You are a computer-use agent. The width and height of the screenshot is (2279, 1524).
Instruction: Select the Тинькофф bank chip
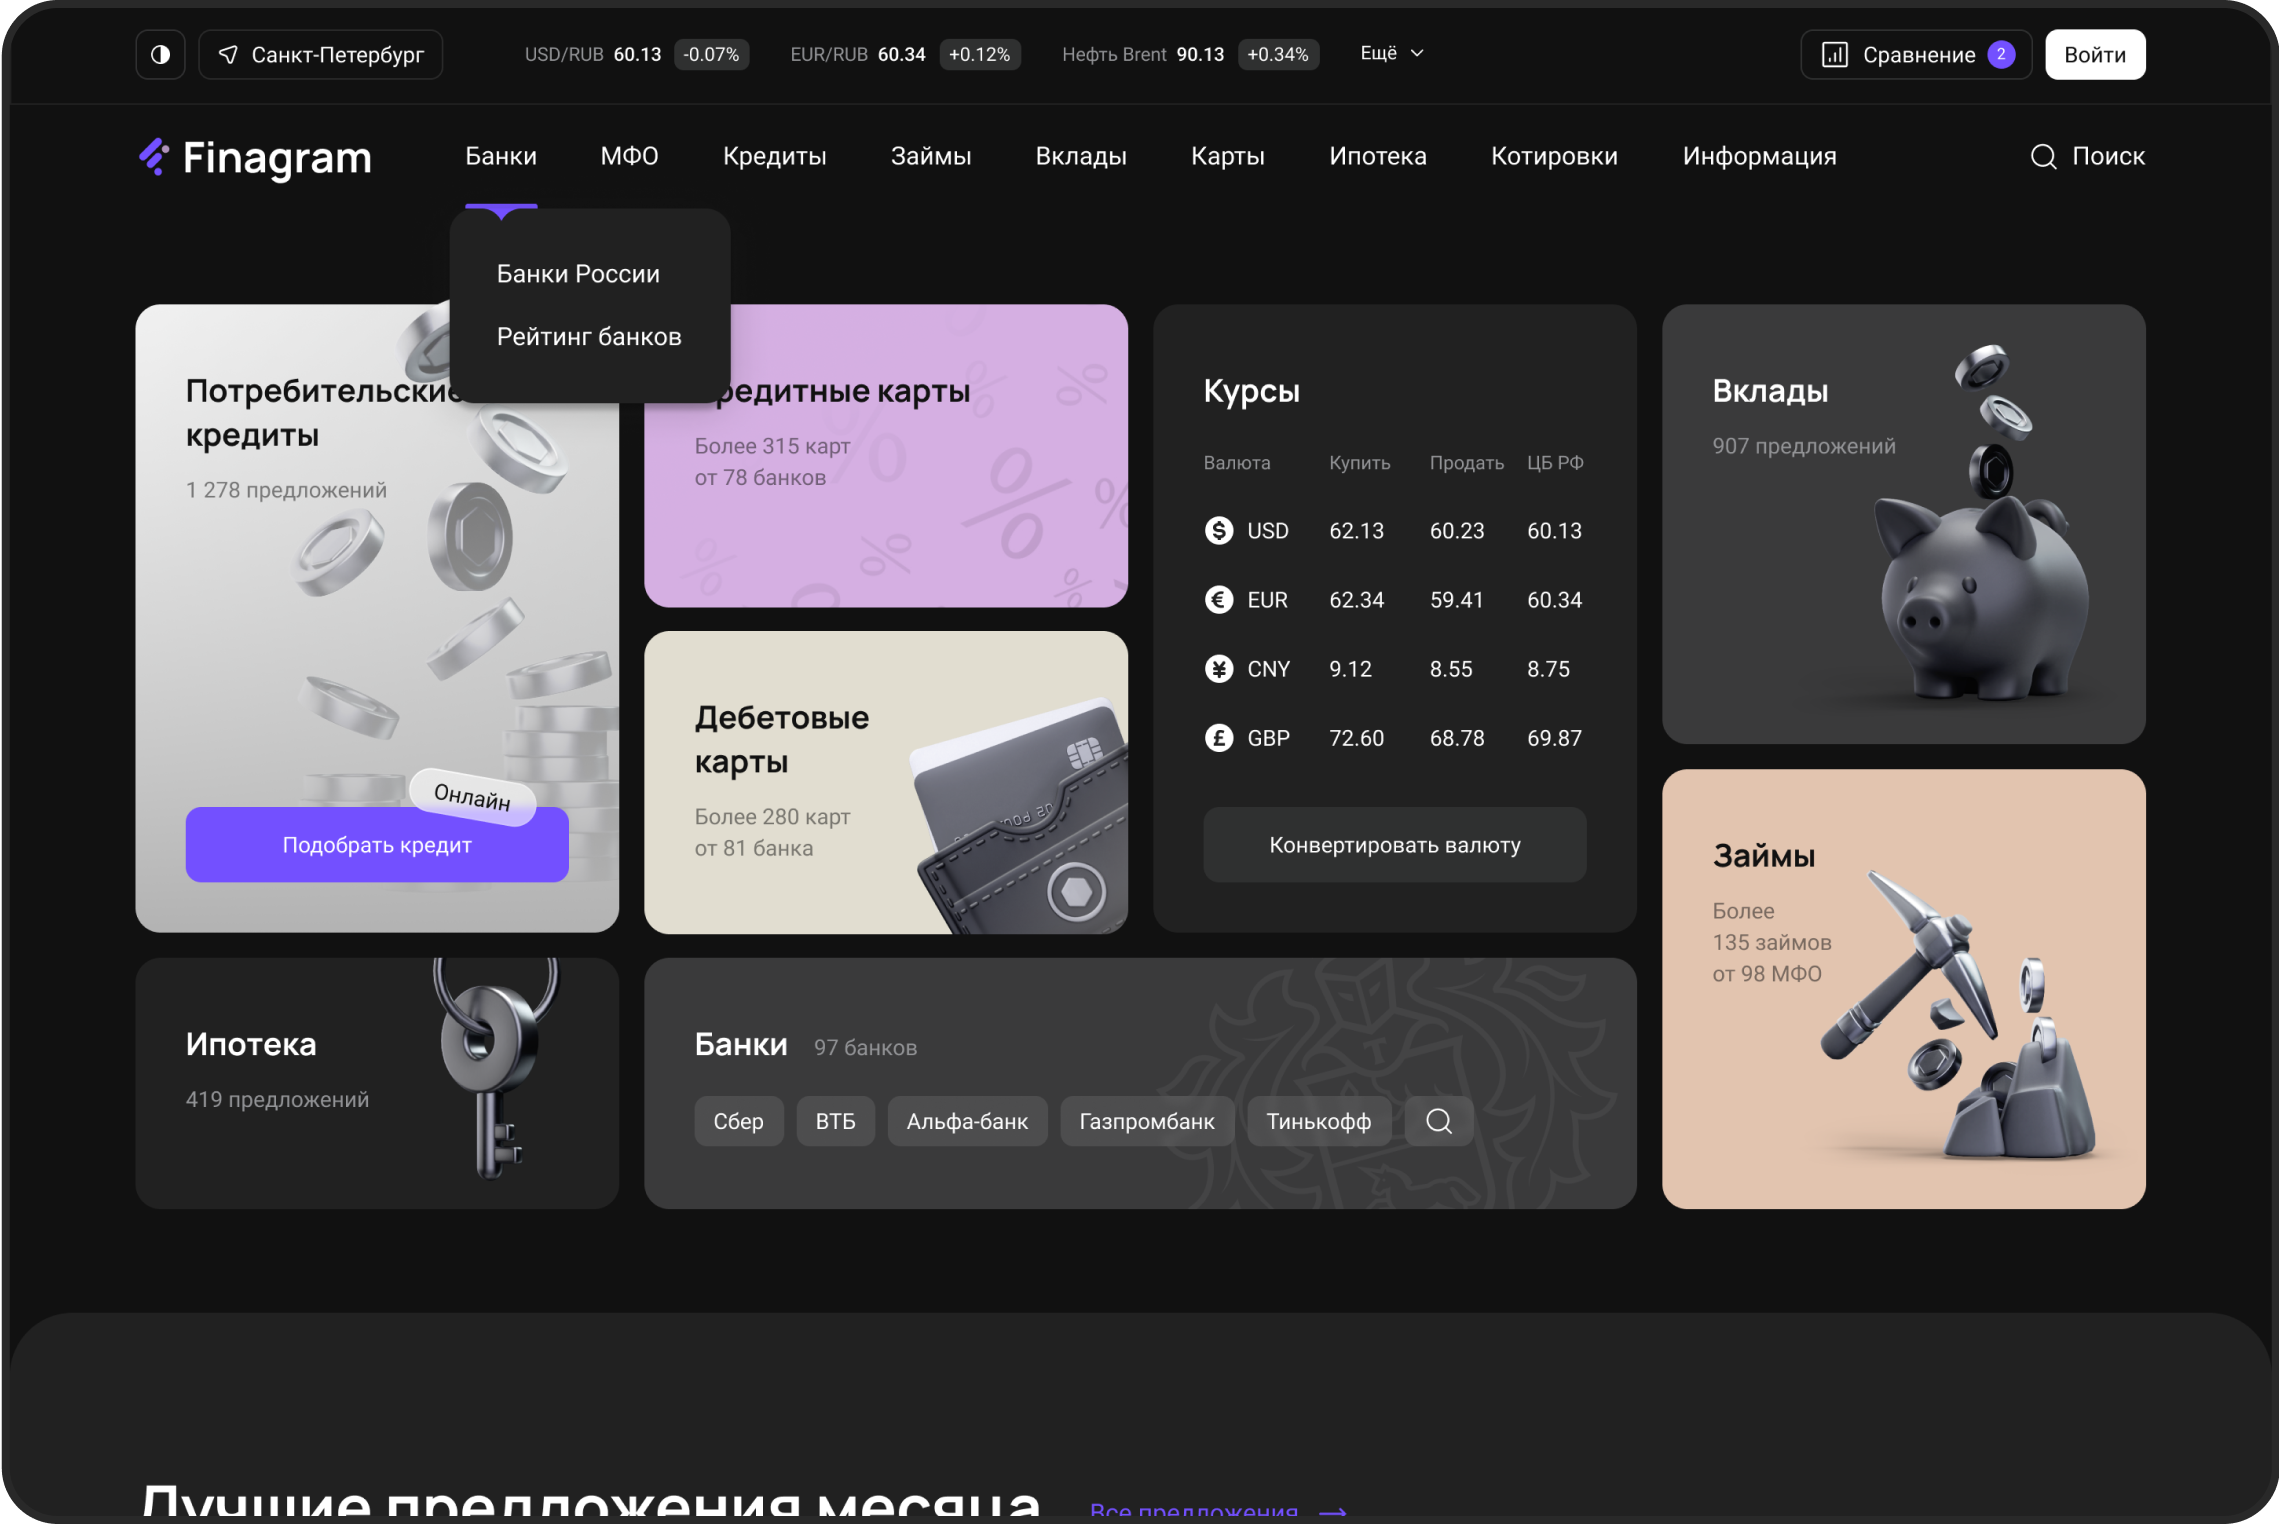[1318, 1121]
